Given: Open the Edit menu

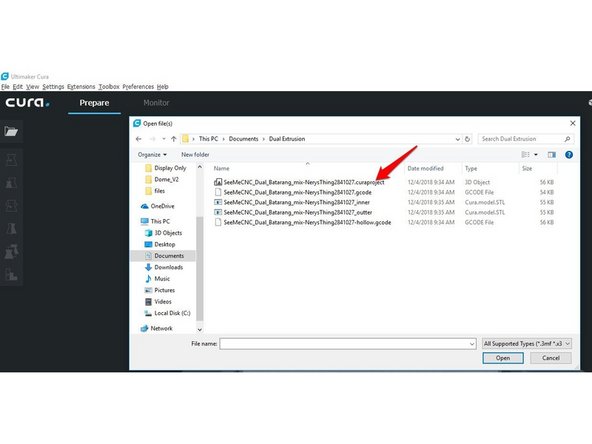Looking at the screenshot, I should pos(18,86).
